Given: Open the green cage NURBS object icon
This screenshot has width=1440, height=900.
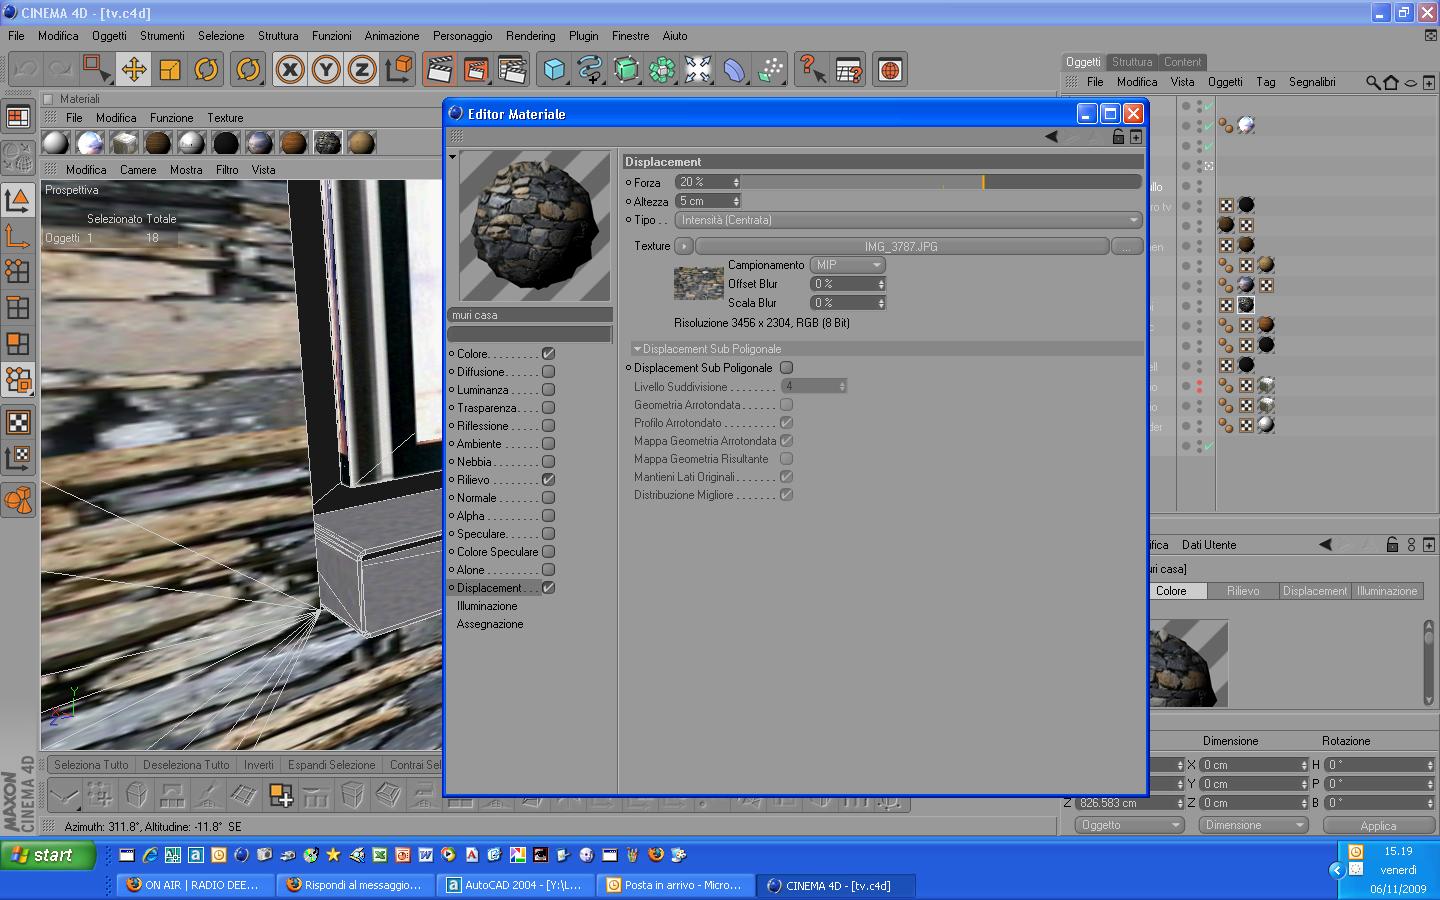Looking at the screenshot, I should point(626,69).
